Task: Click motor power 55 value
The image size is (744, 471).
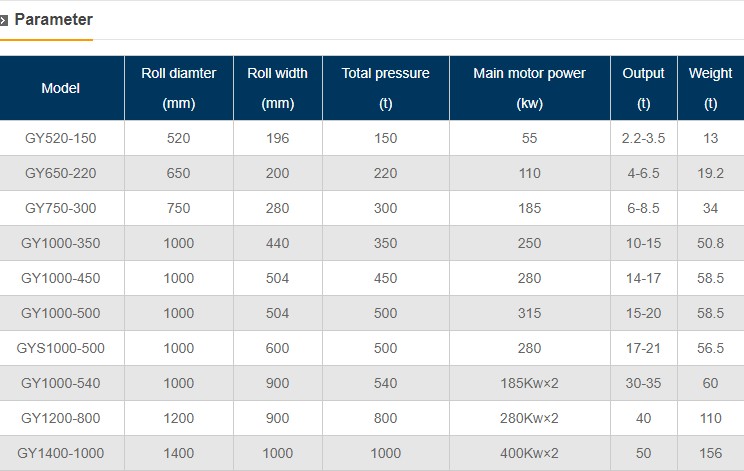Action: tap(530, 138)
